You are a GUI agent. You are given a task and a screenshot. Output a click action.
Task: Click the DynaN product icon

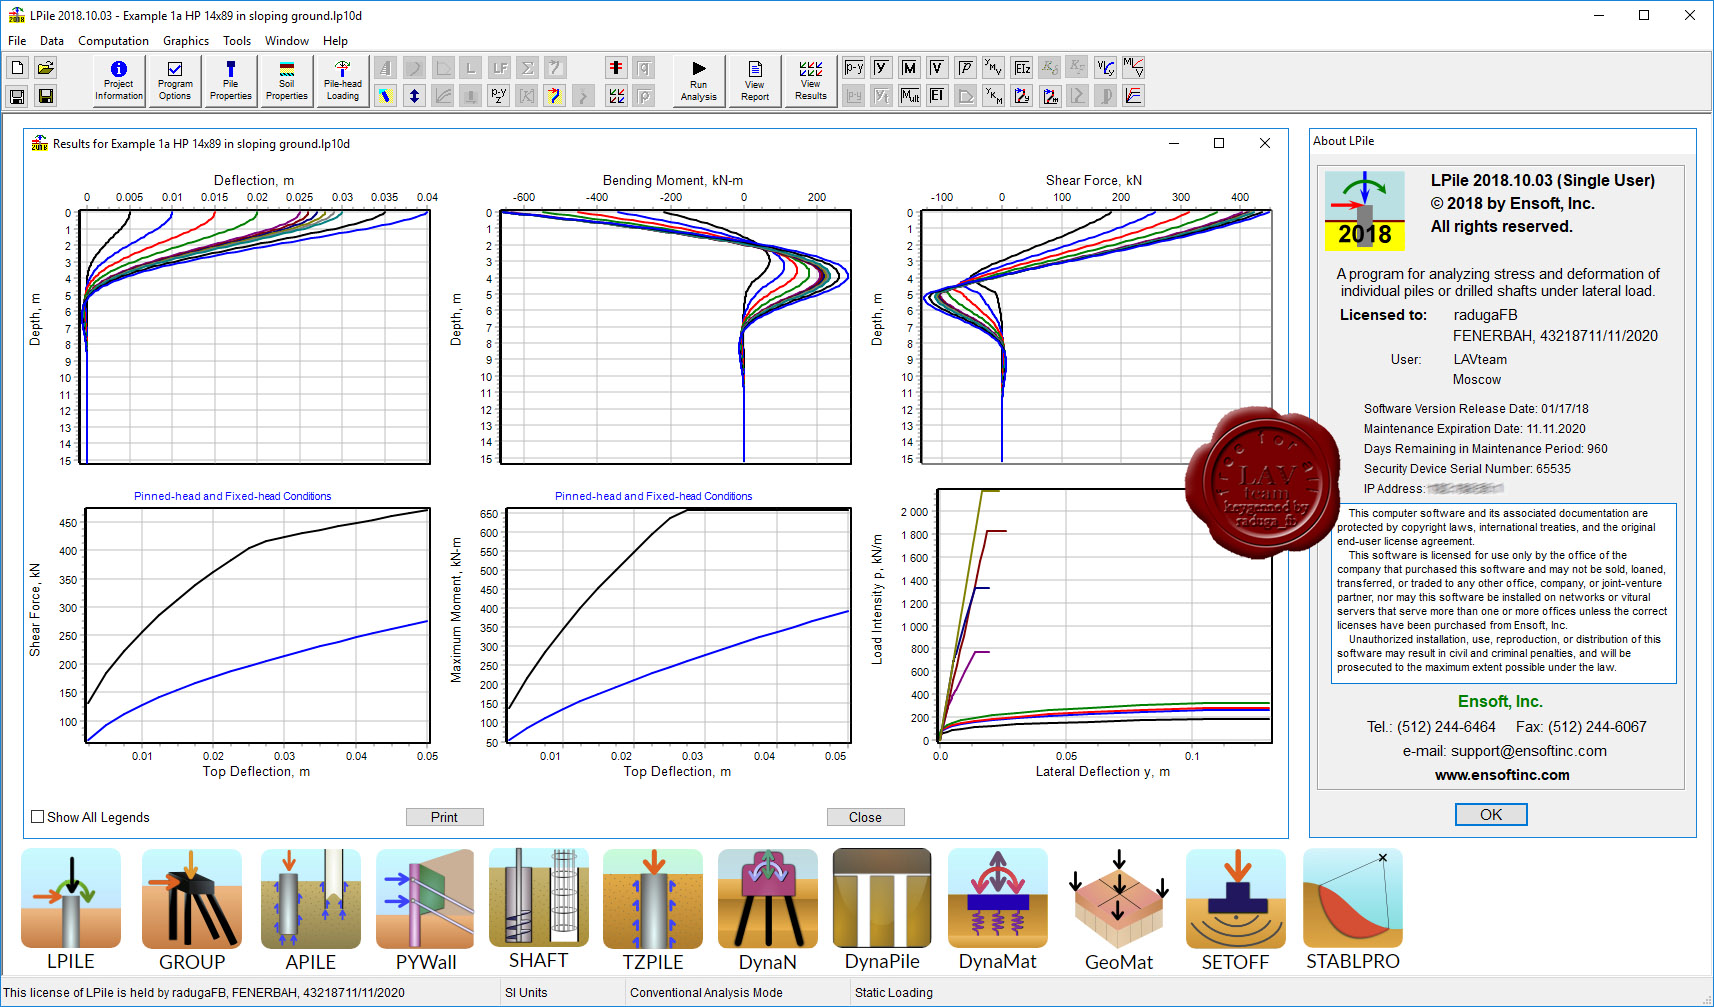(768, 898)
